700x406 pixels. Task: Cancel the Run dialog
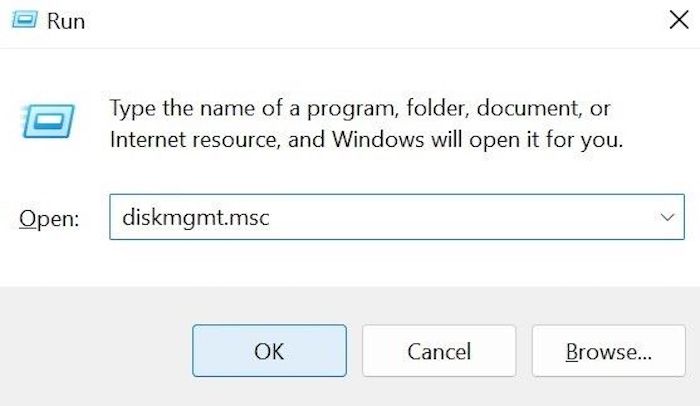[439, 351]
